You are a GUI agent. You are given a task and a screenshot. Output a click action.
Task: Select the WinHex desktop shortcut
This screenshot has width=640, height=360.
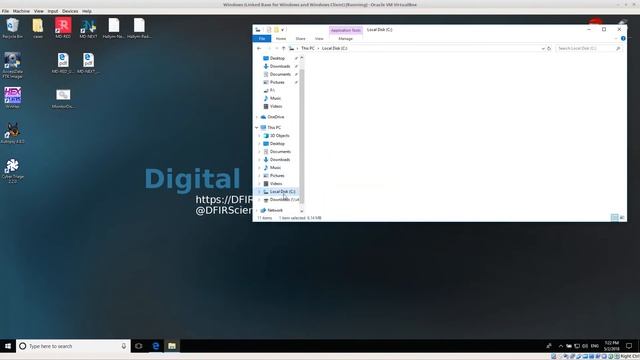[12, 97]
